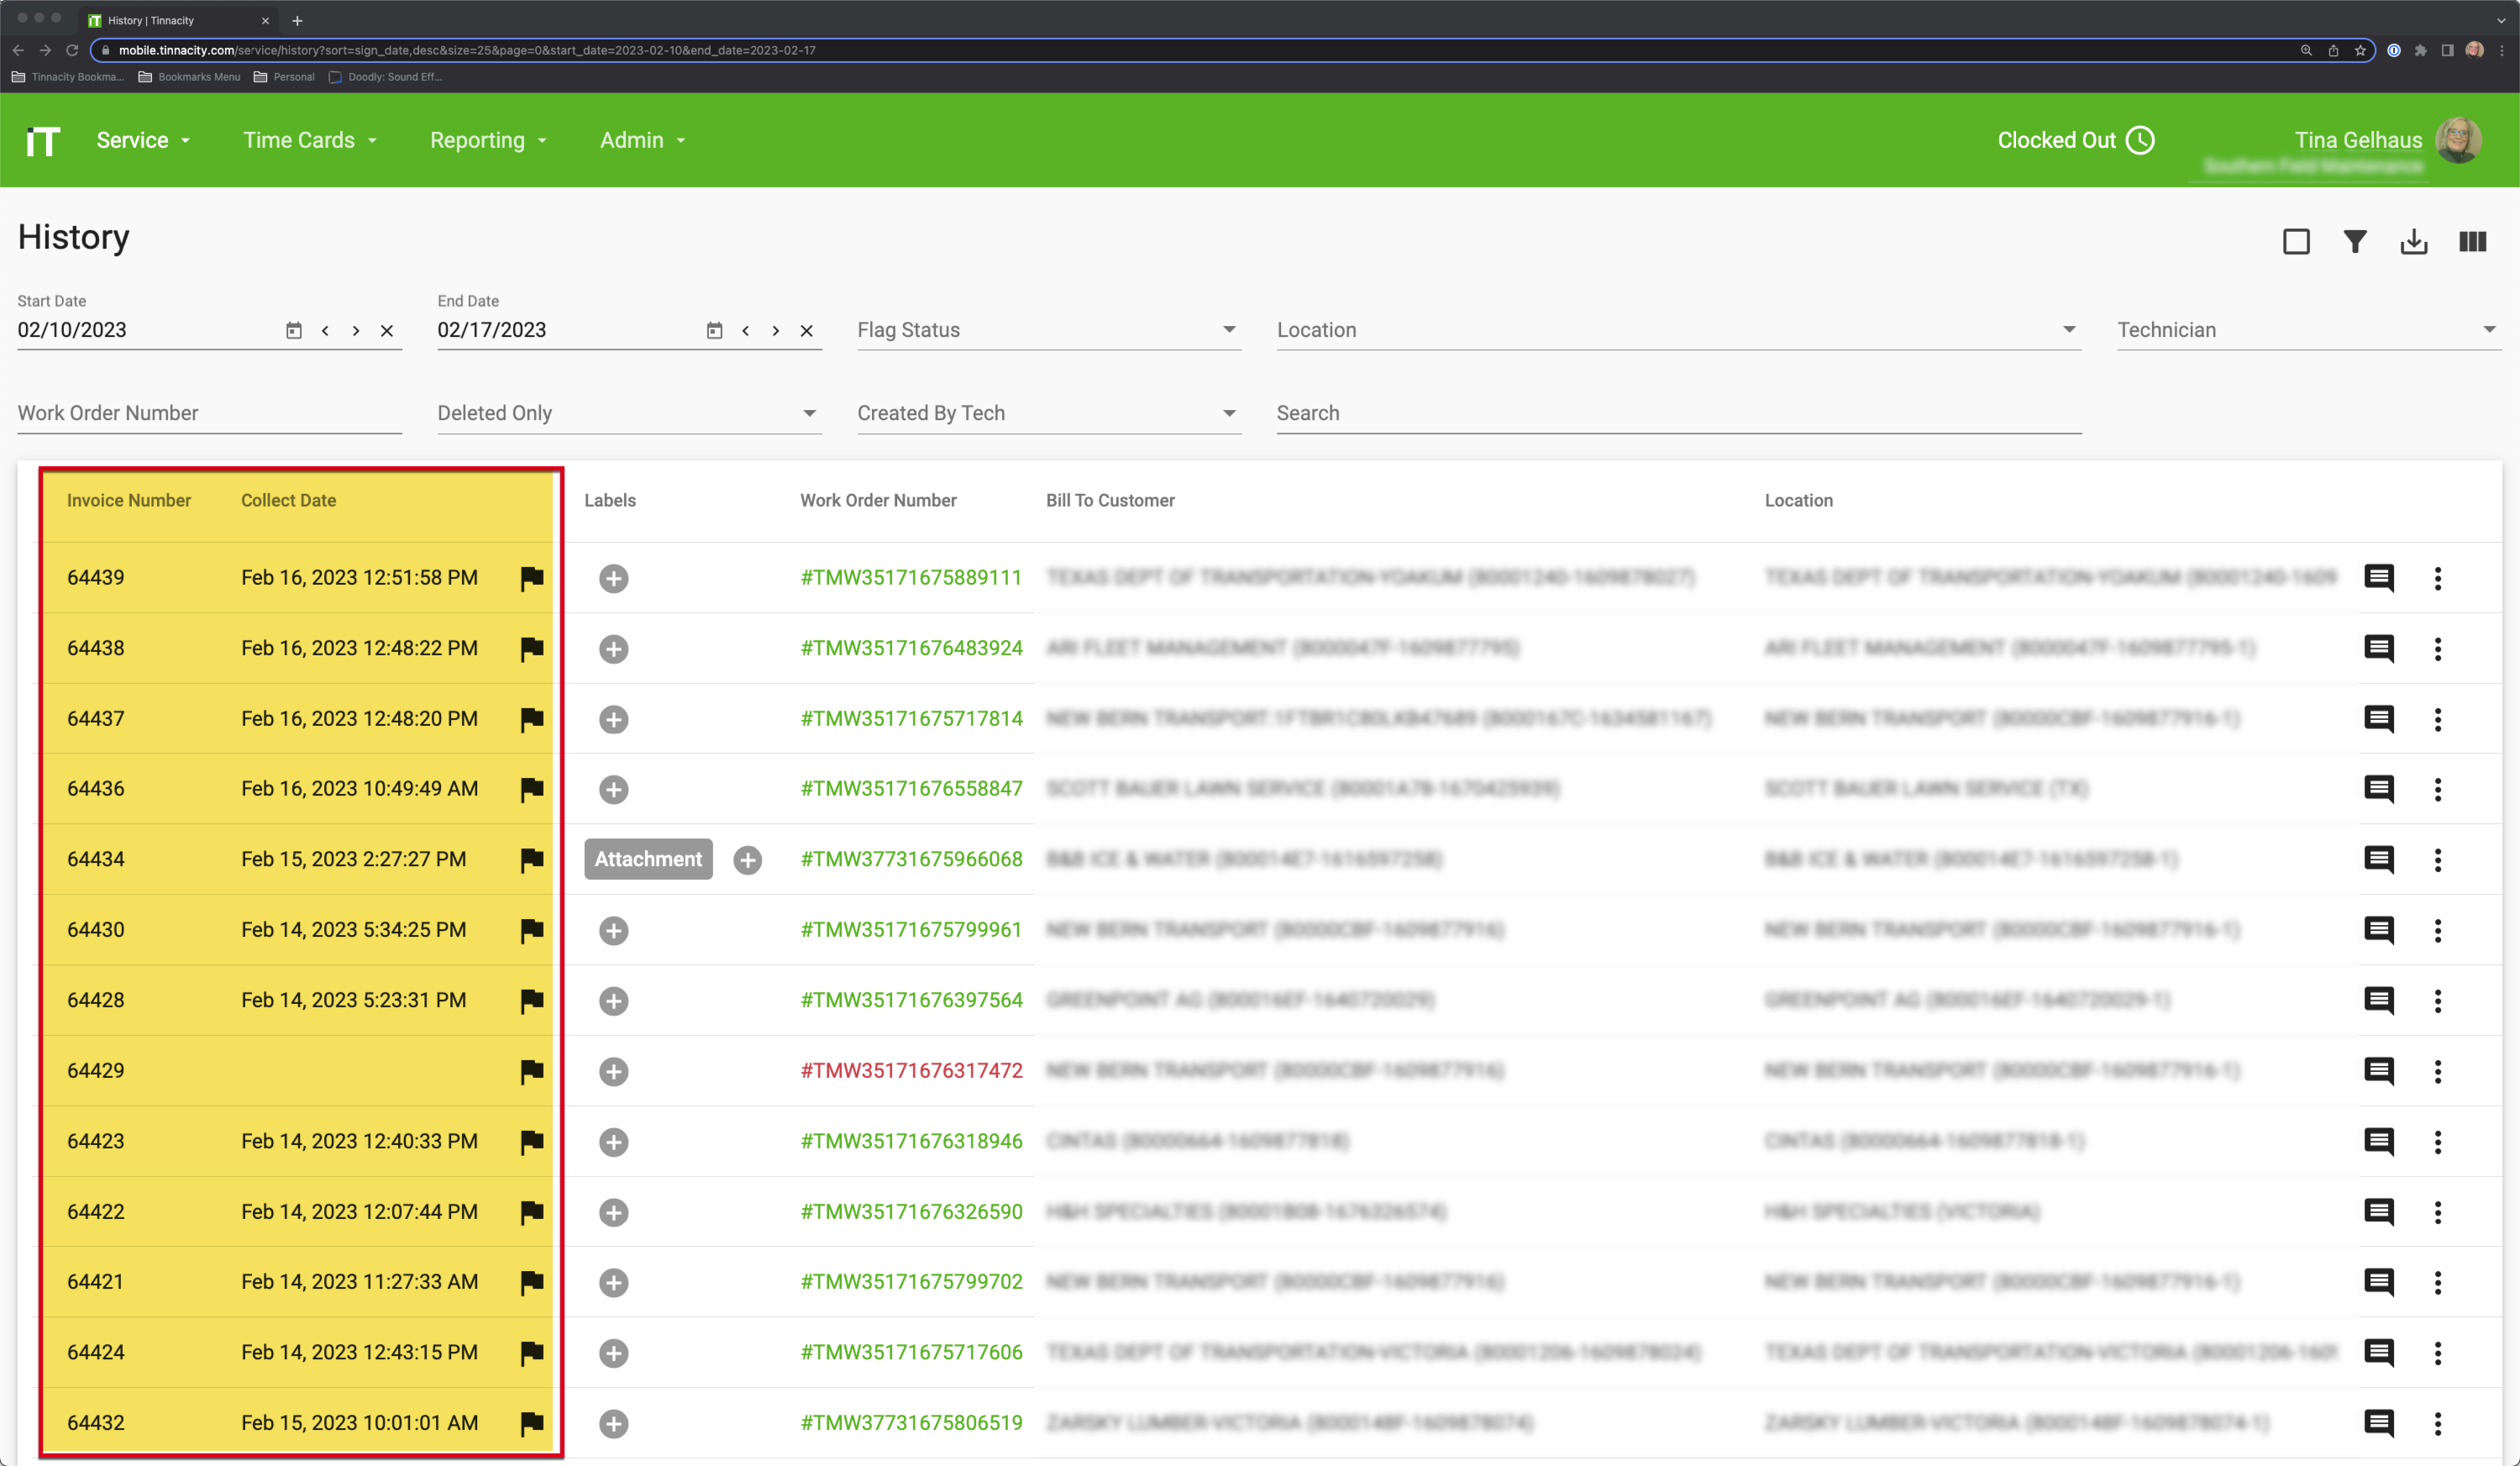Toggle flag on invoice 64438
Viewport: 2520px width, 1466px height.
pyautogui.click(x=532, y=649)
